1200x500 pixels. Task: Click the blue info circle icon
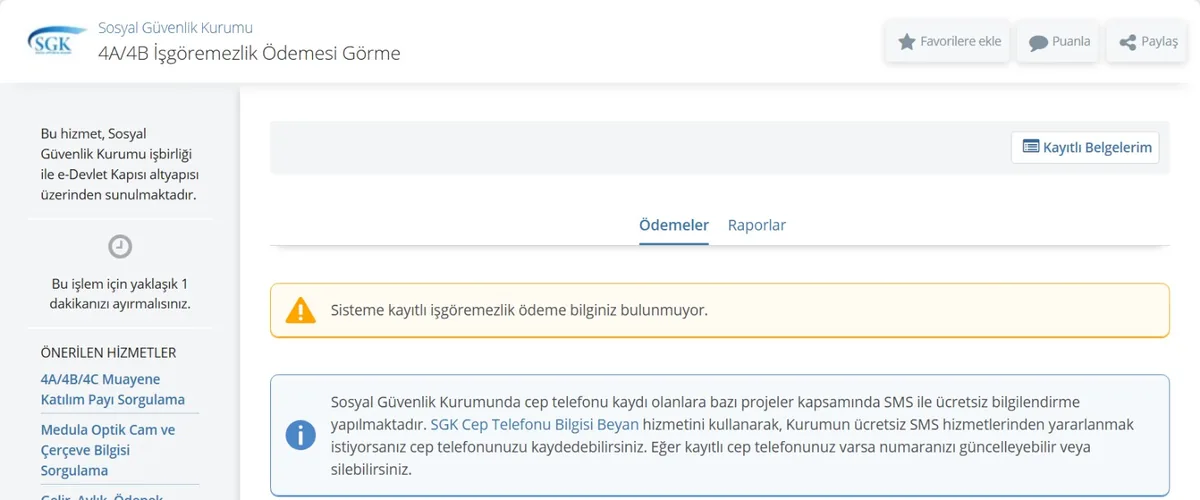click(x=300, y=435)
